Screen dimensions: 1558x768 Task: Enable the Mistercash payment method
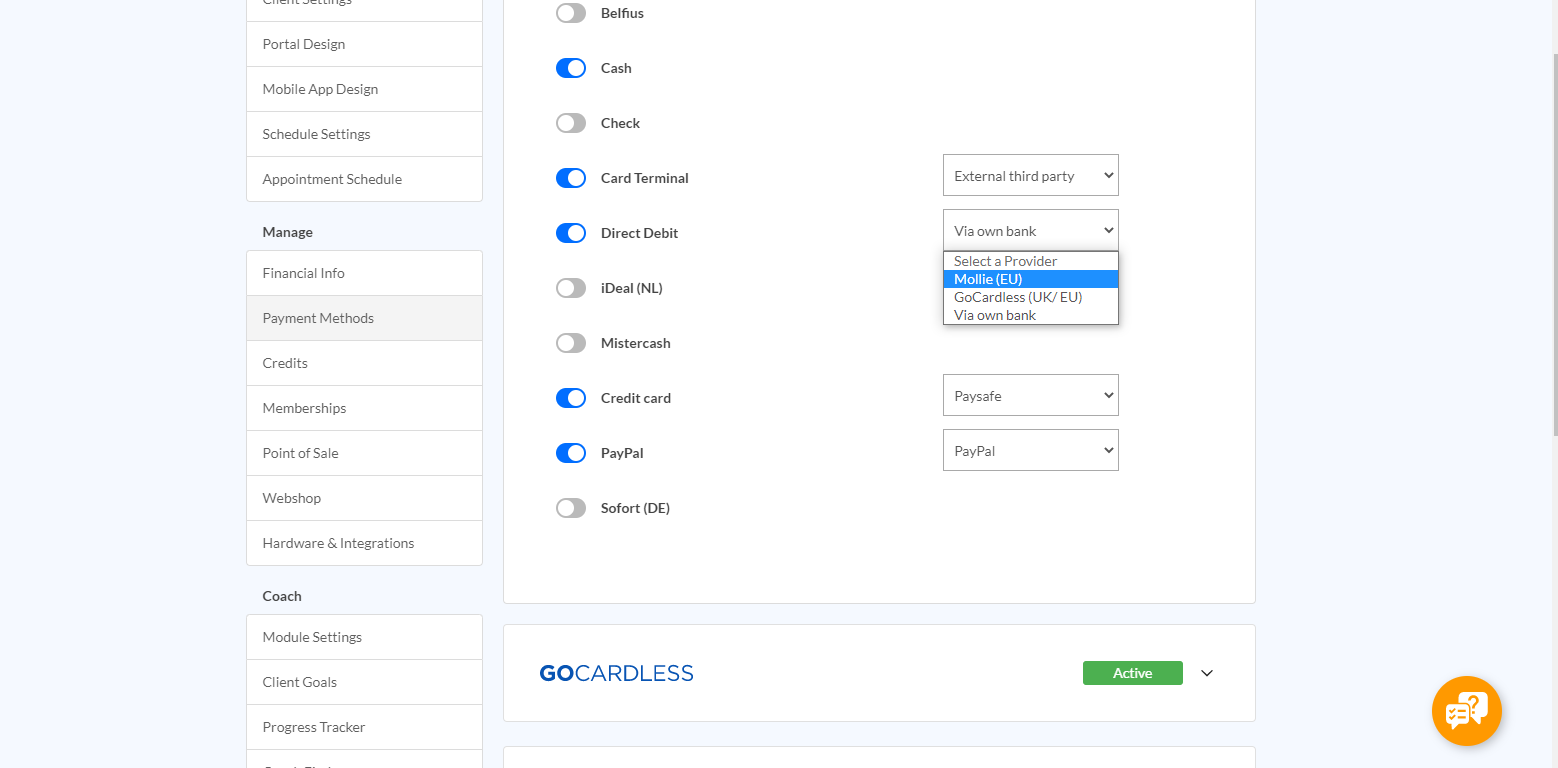click(570, 342)
